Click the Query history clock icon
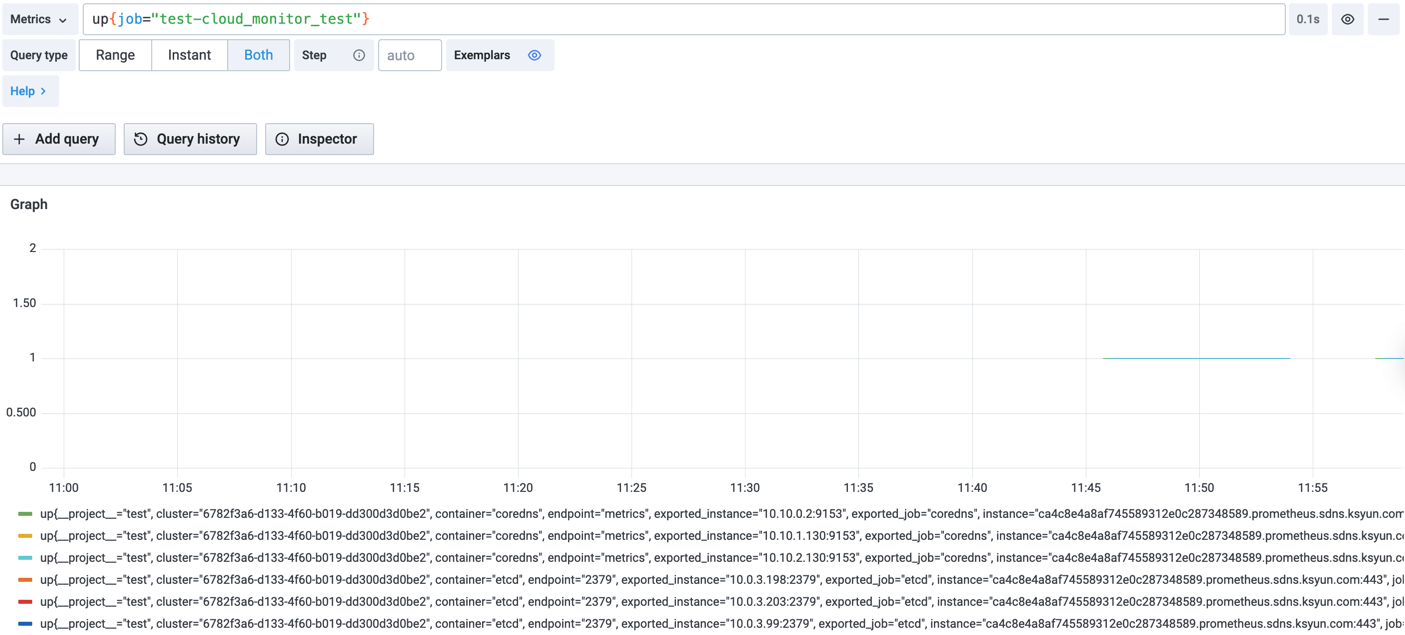This screenshot has width=1405, height=635. (x=141, y=139)
